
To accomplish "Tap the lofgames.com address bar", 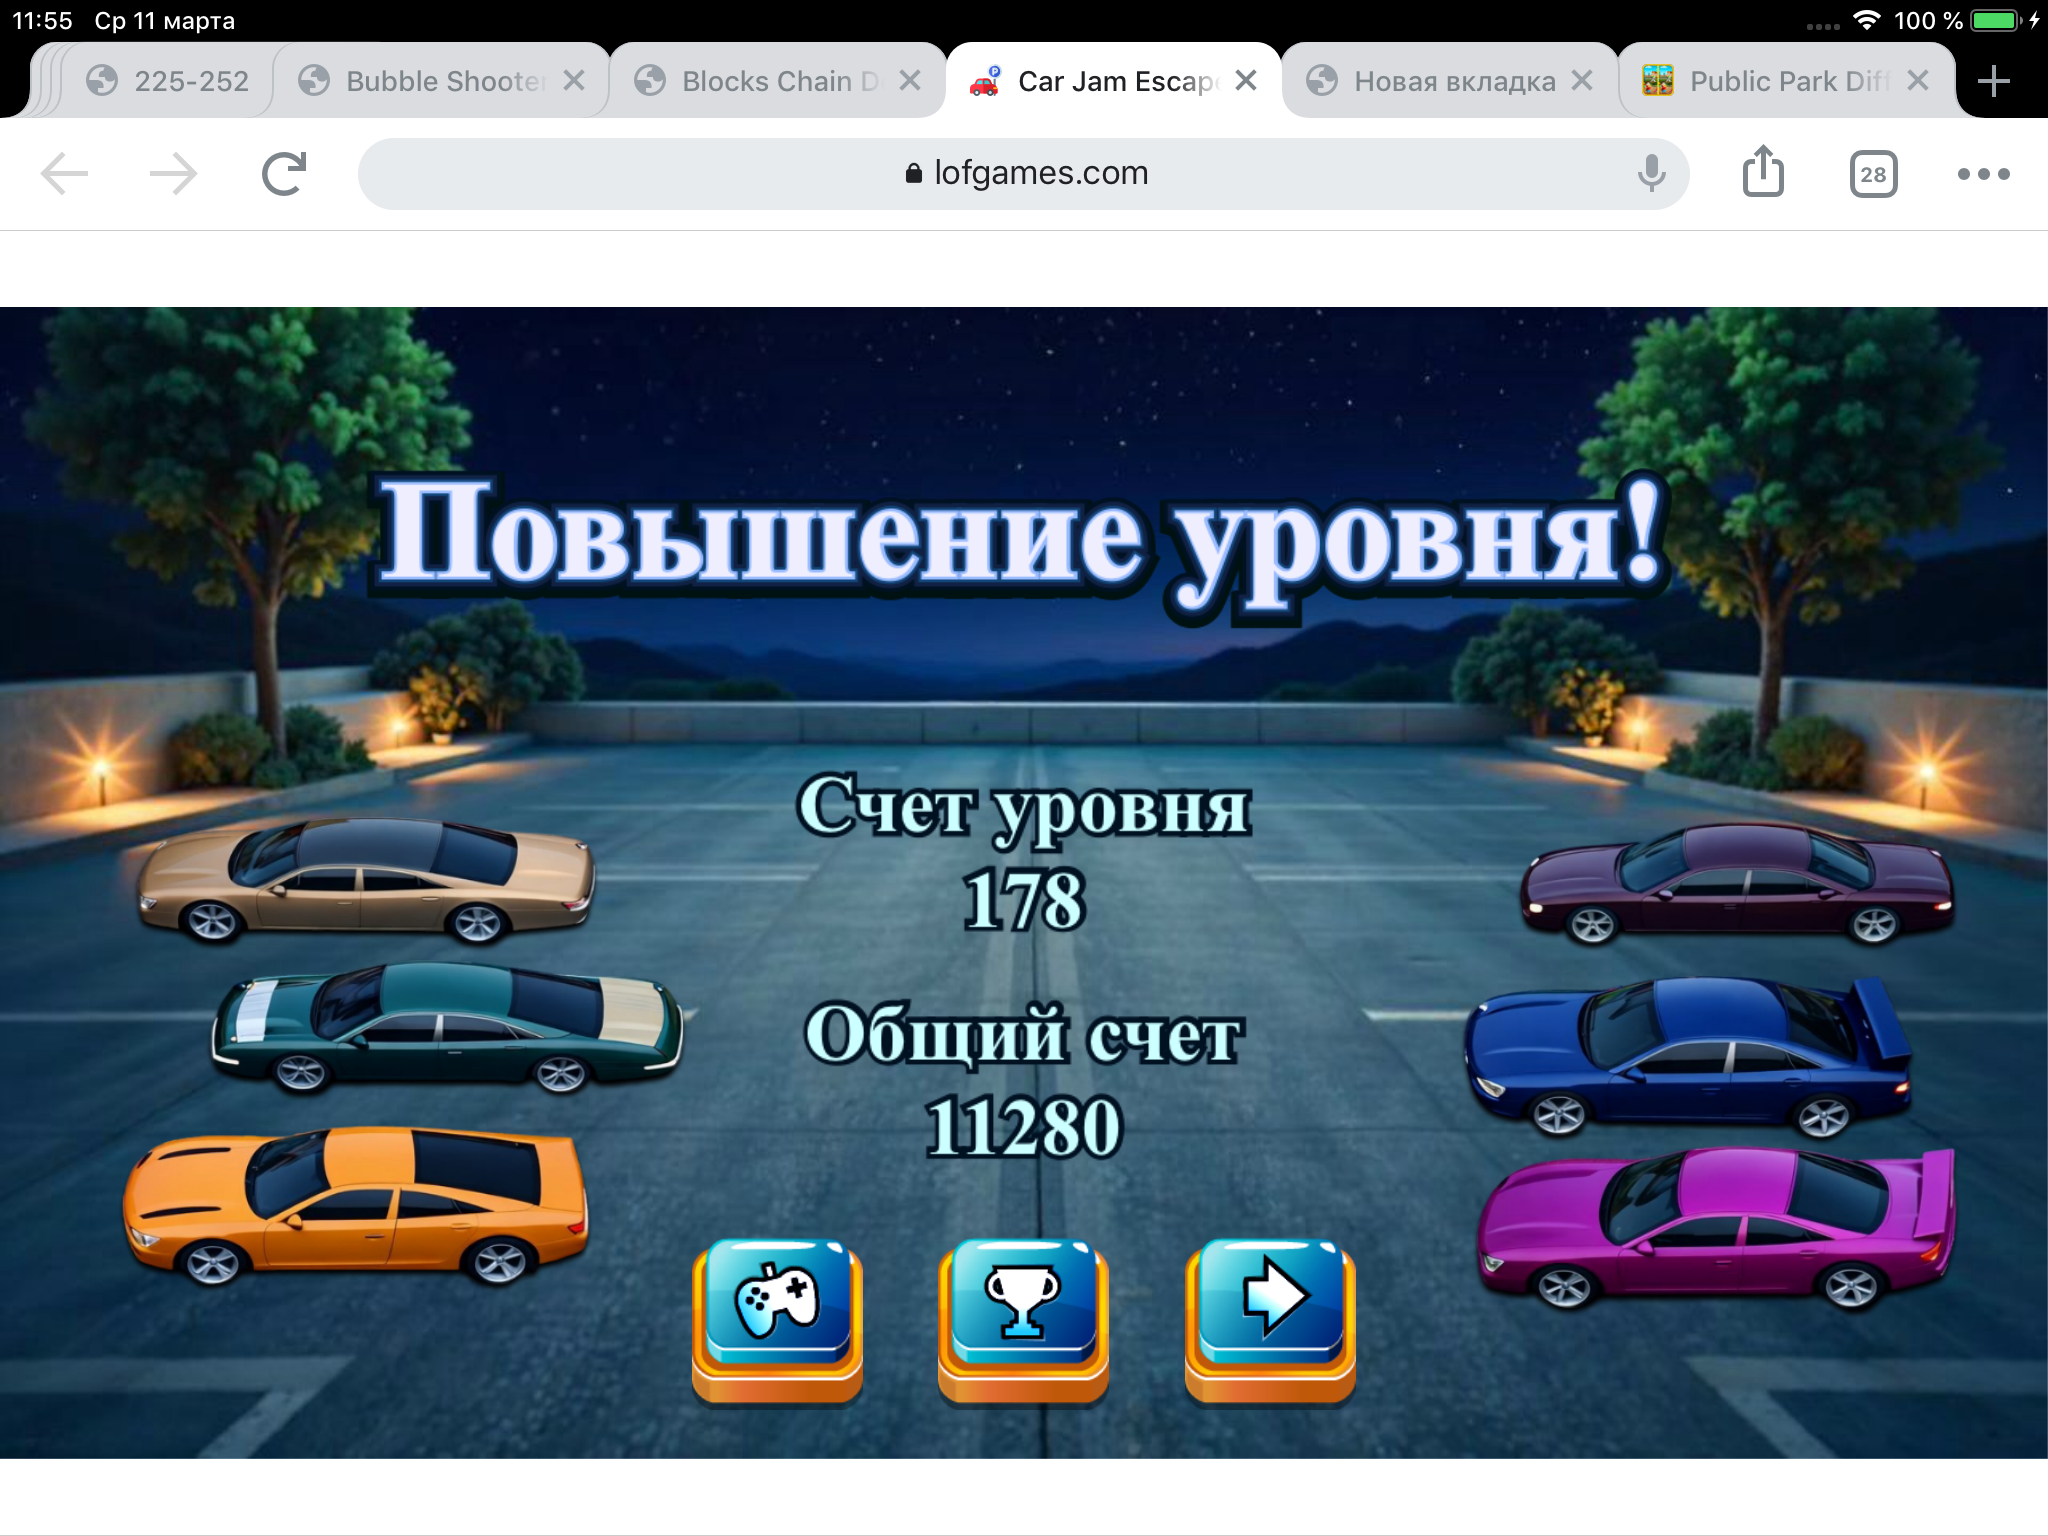I will [x=1023, y=174].
